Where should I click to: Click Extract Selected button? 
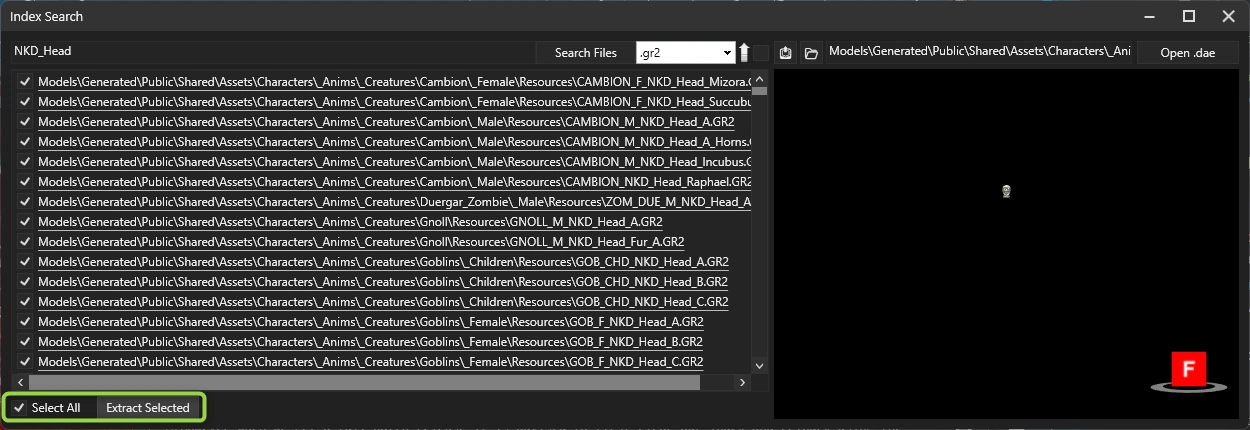click(x=148, y=408)
